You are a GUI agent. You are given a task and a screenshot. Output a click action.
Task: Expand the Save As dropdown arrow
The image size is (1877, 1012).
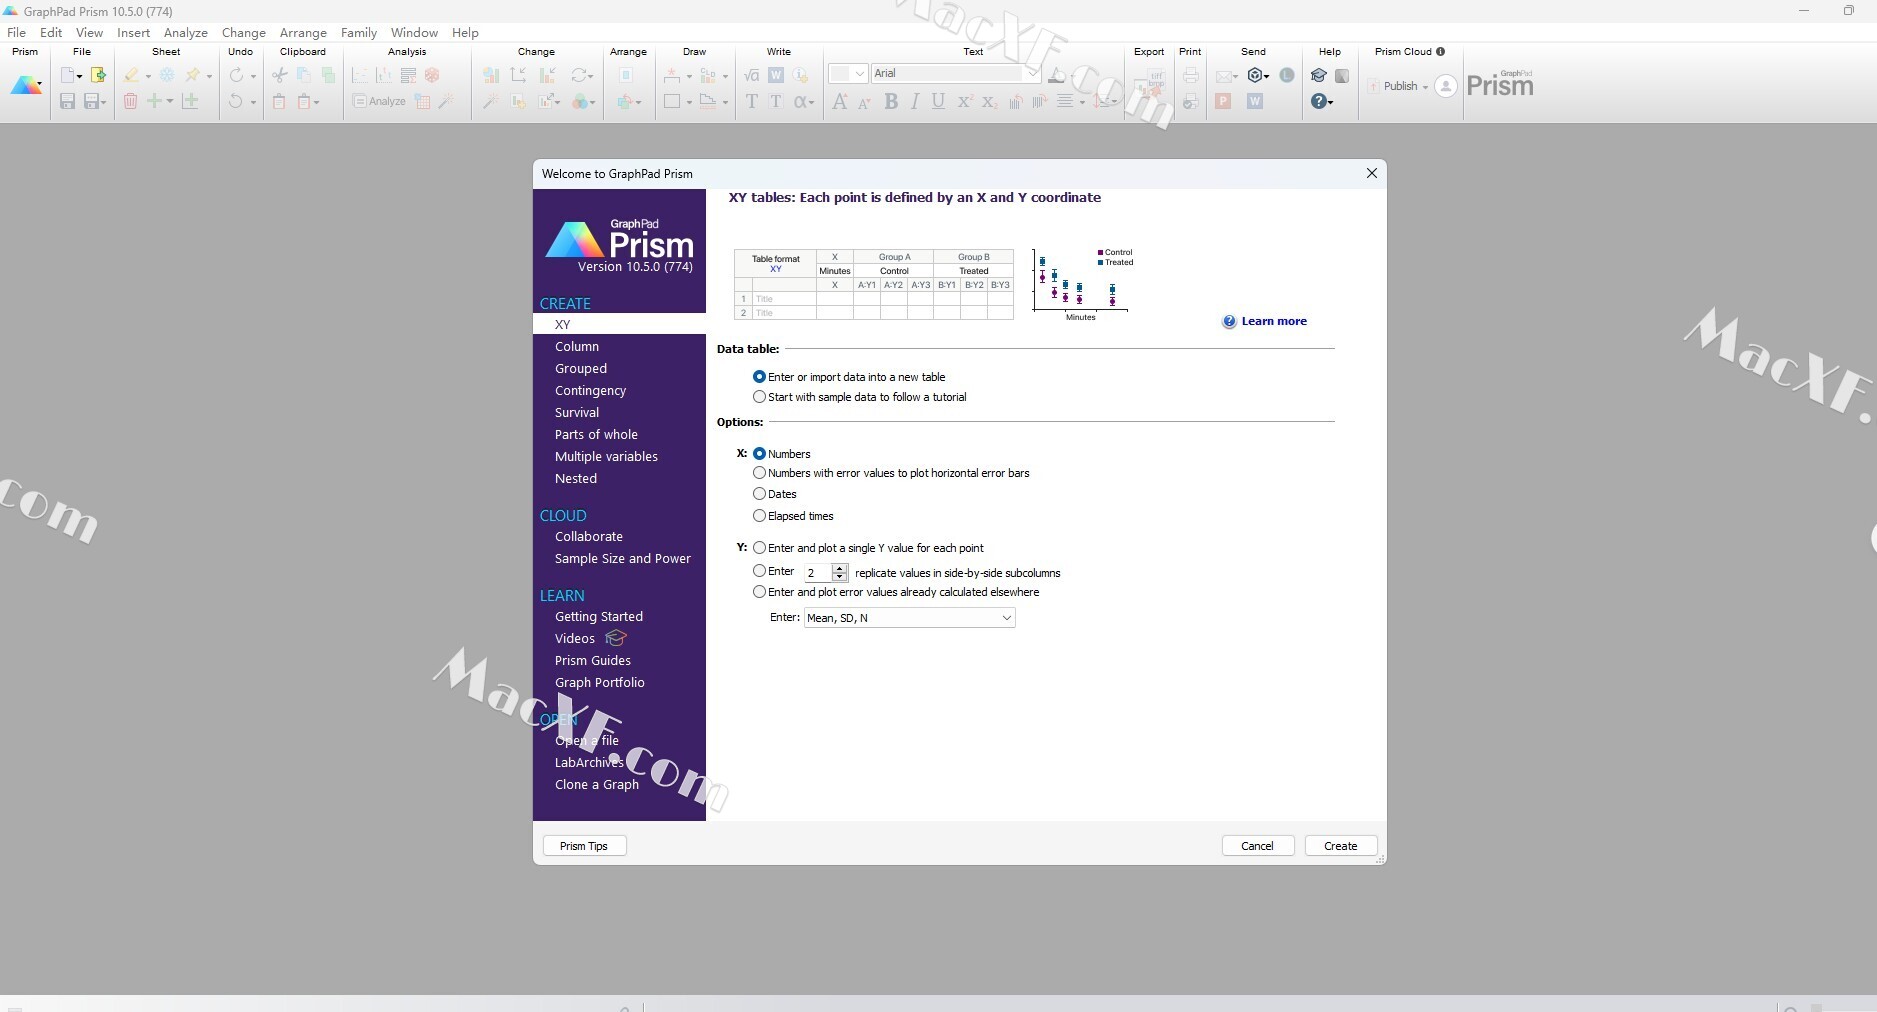(x=103, y=102)
